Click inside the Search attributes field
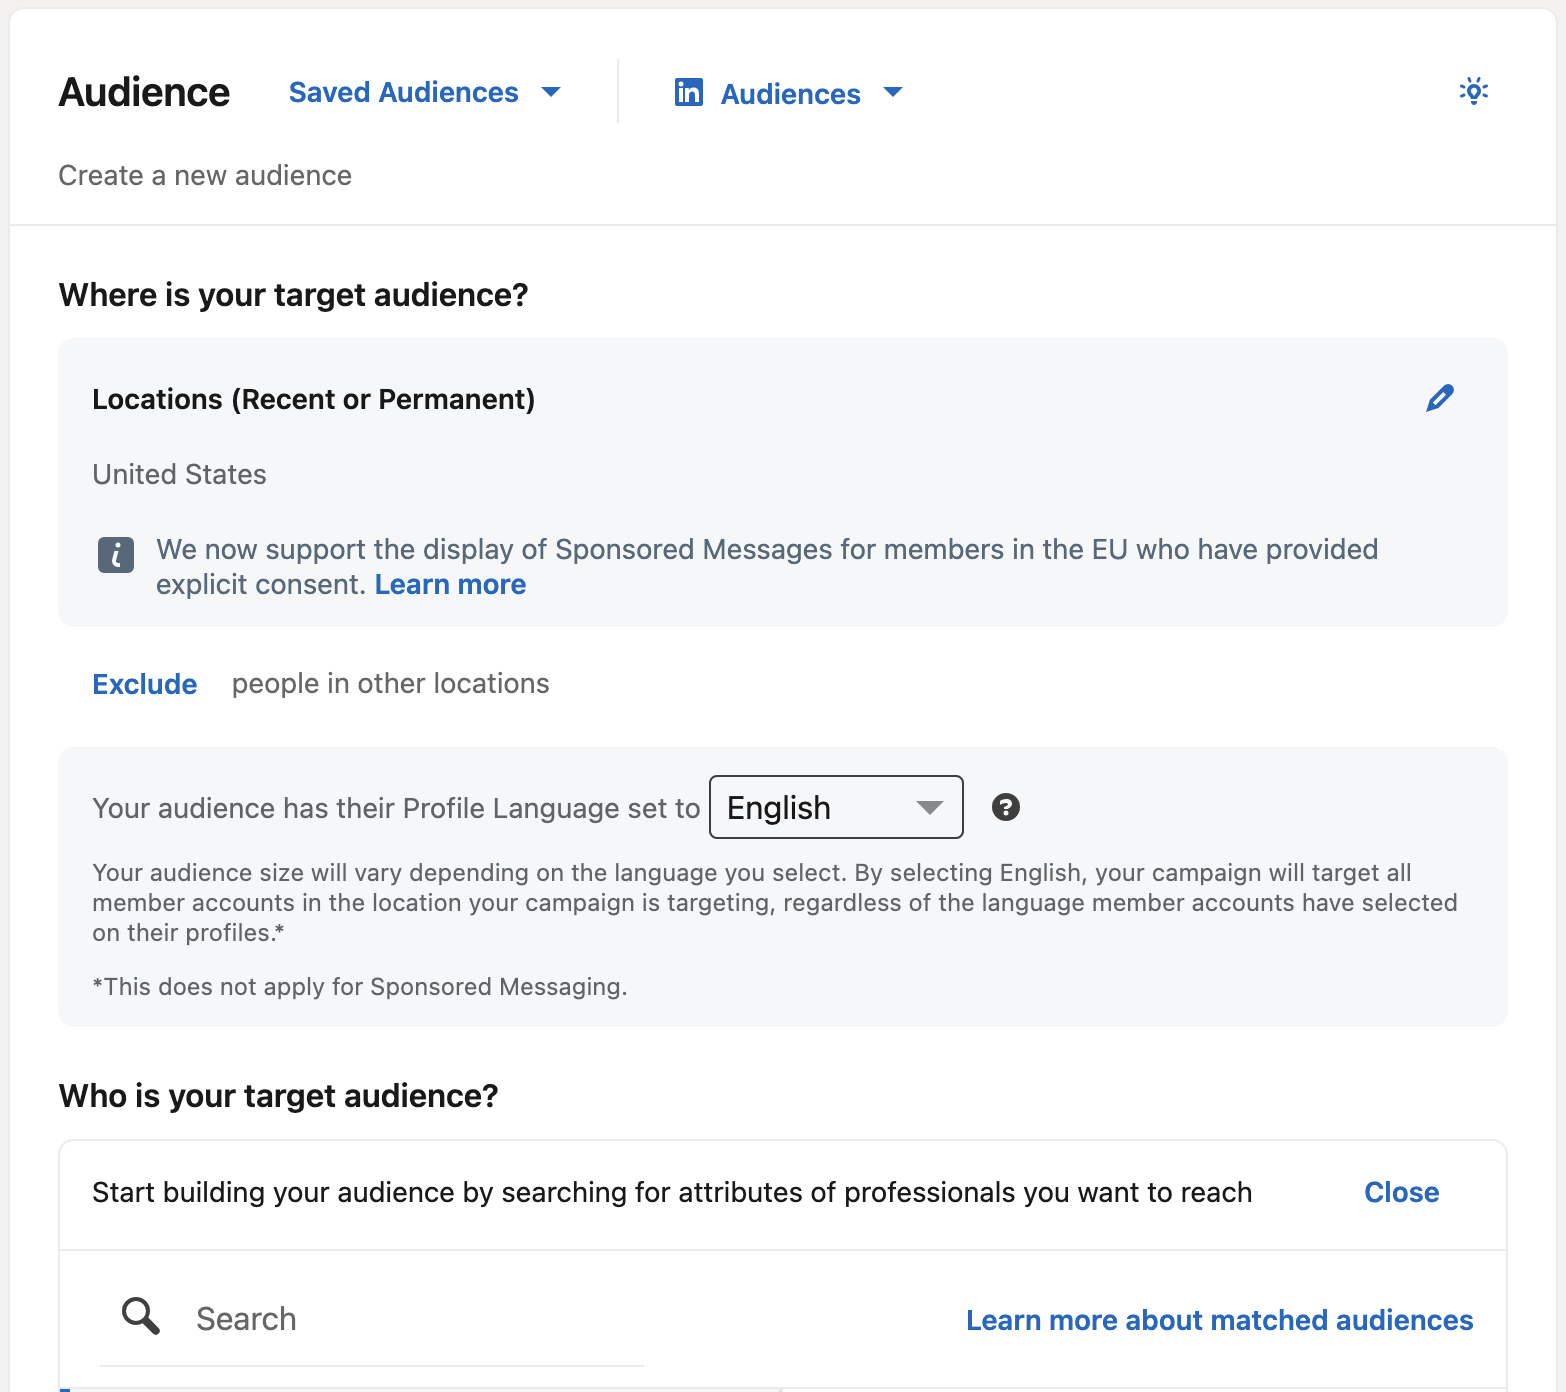The height and width of the screenshot is (1392, 1566). point(370,1318)
